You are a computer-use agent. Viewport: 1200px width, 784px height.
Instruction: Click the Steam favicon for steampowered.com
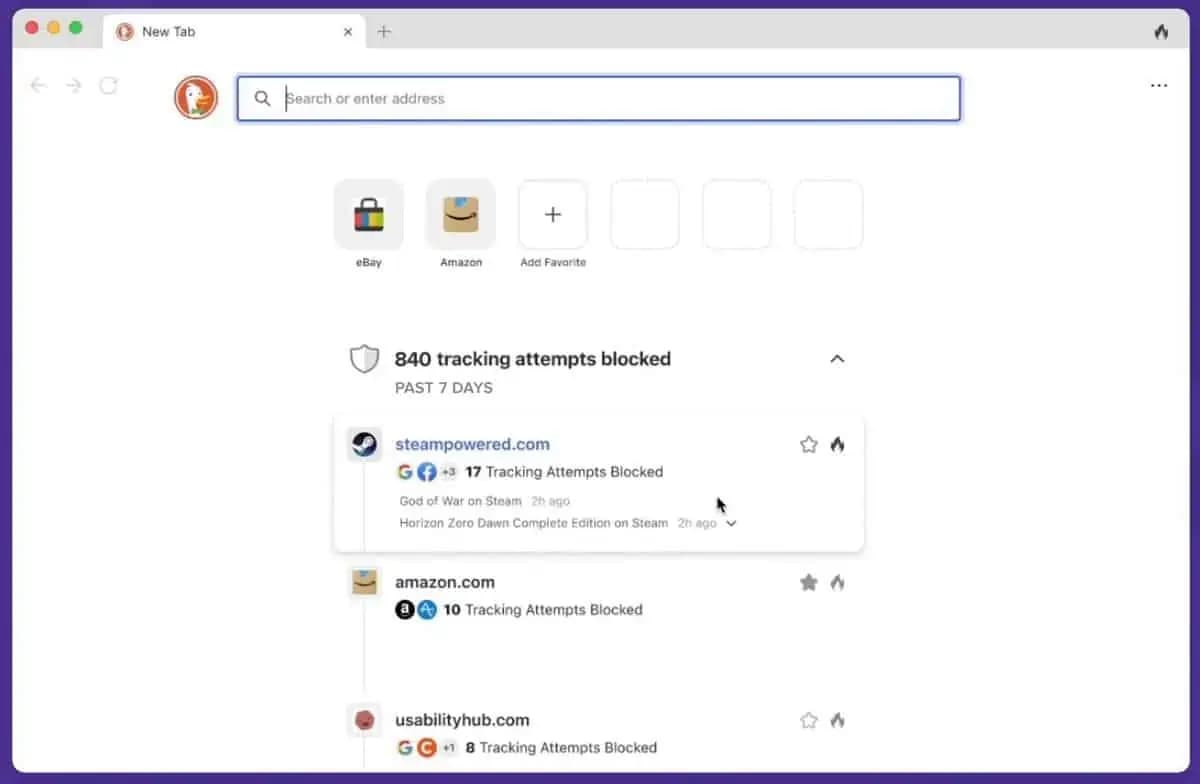(x=364, y=444)
